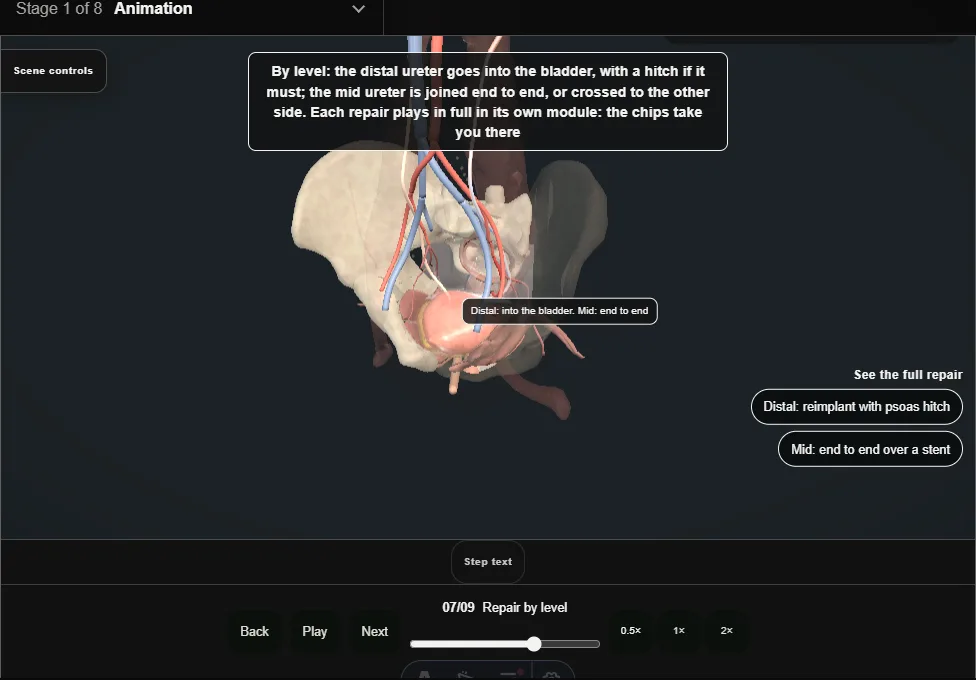
Task: Advance with the Next button
Action: [374, 631]
